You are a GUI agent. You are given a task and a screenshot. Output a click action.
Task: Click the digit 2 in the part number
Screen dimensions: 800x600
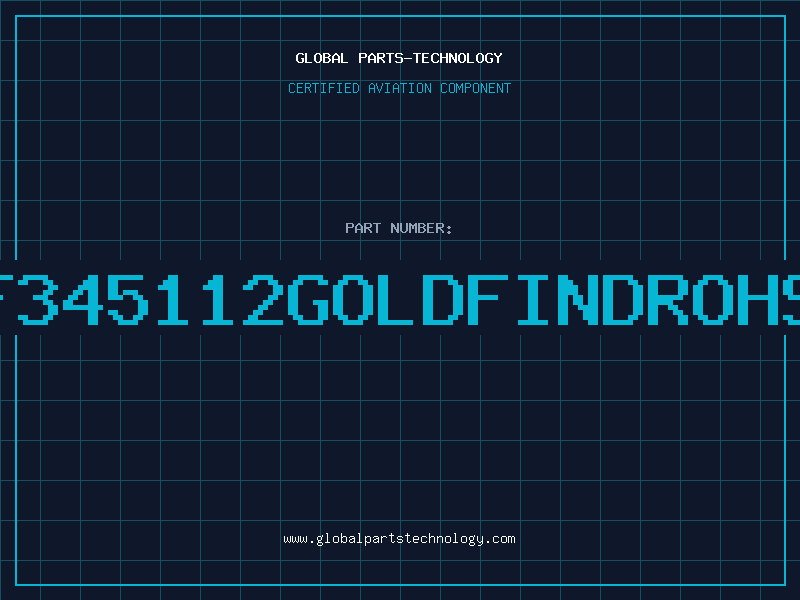click(x=263, y=300)
